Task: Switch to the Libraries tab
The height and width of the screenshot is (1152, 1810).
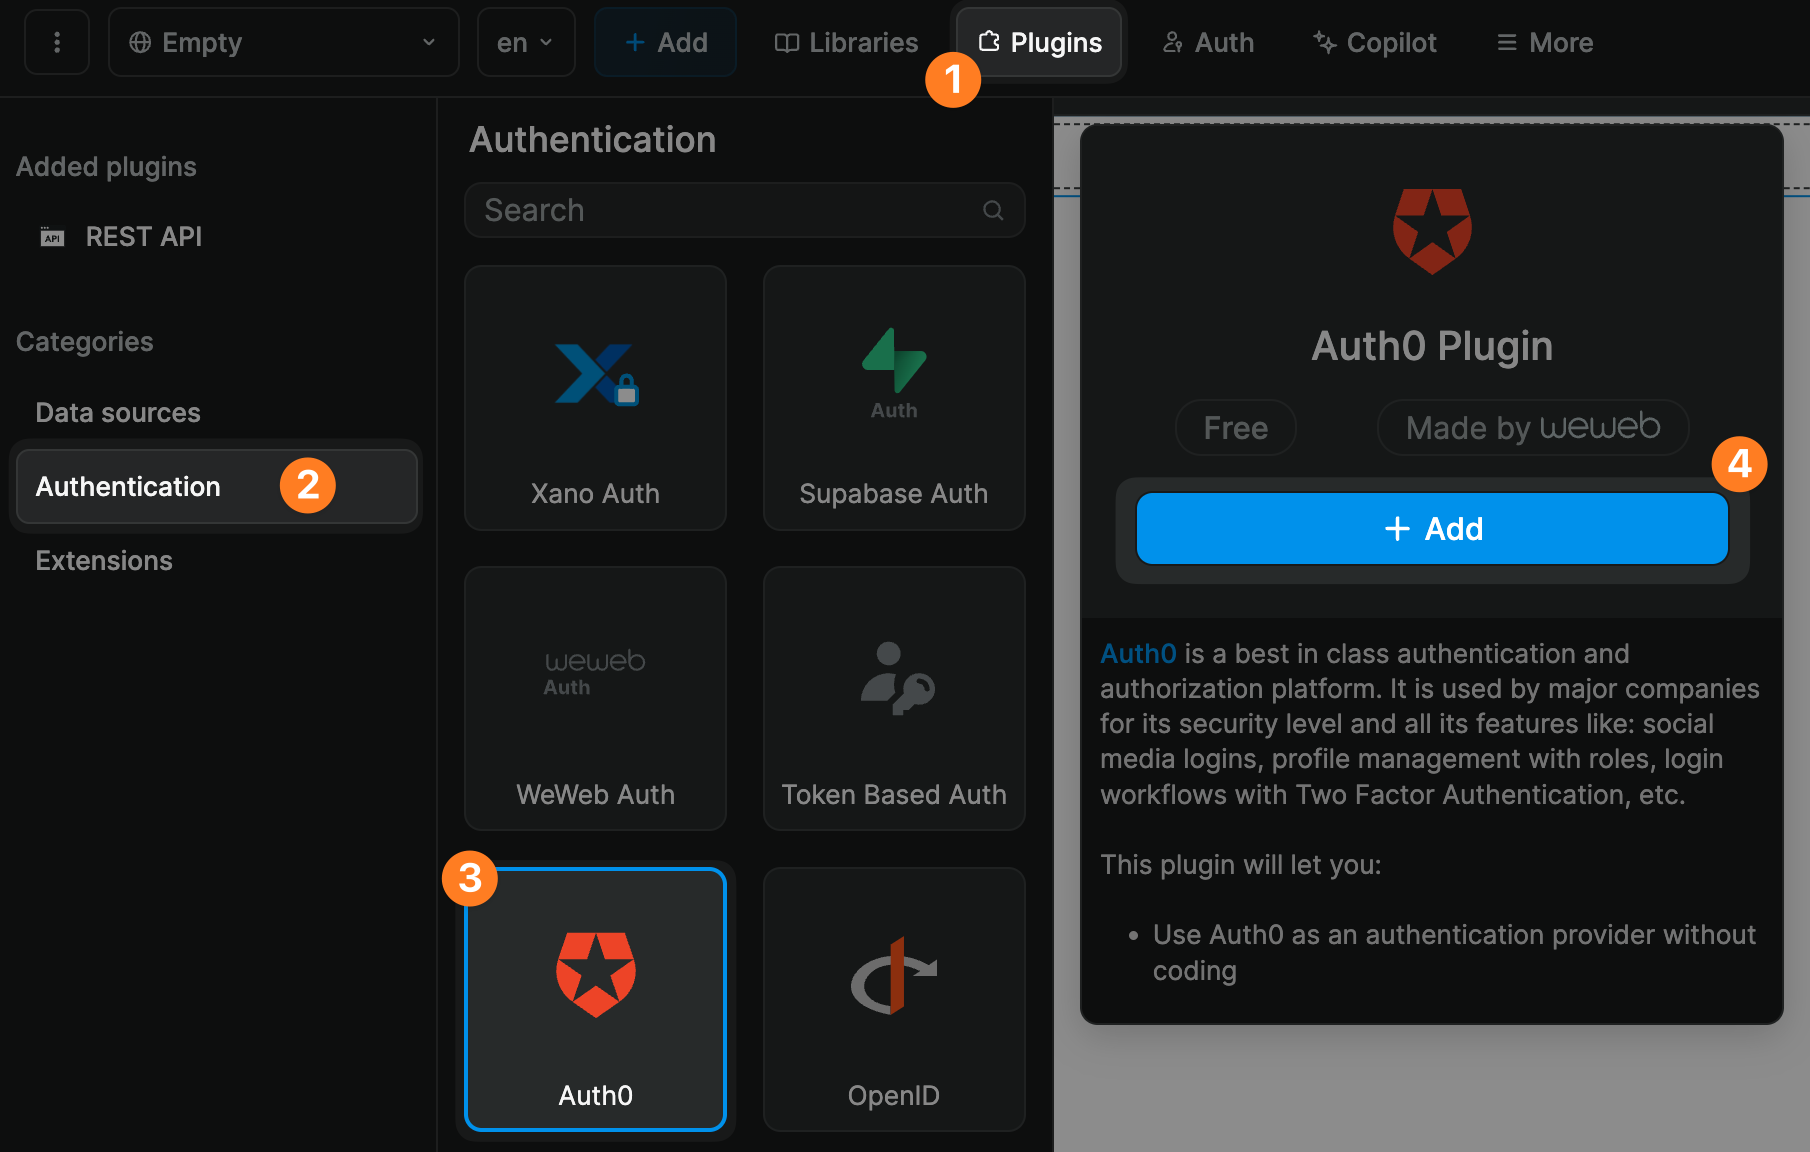Action: pos(845,42)
